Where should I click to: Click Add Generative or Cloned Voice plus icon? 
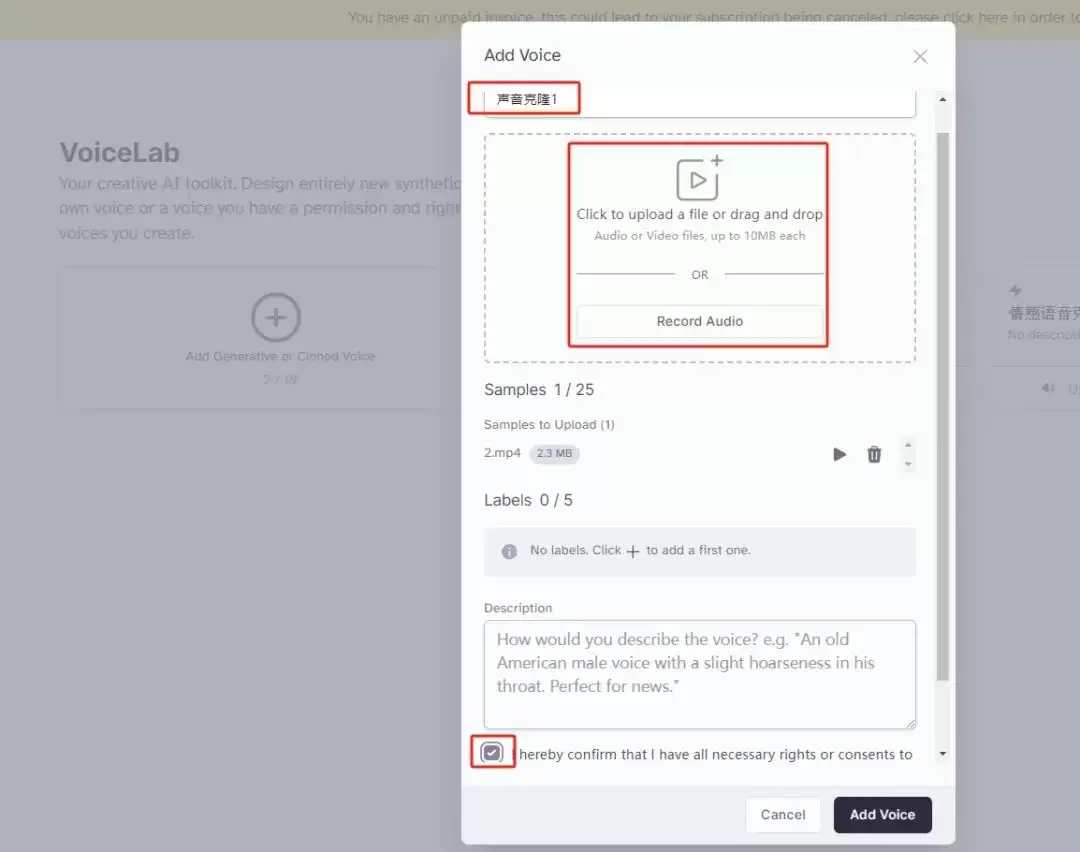coord(276,318)
